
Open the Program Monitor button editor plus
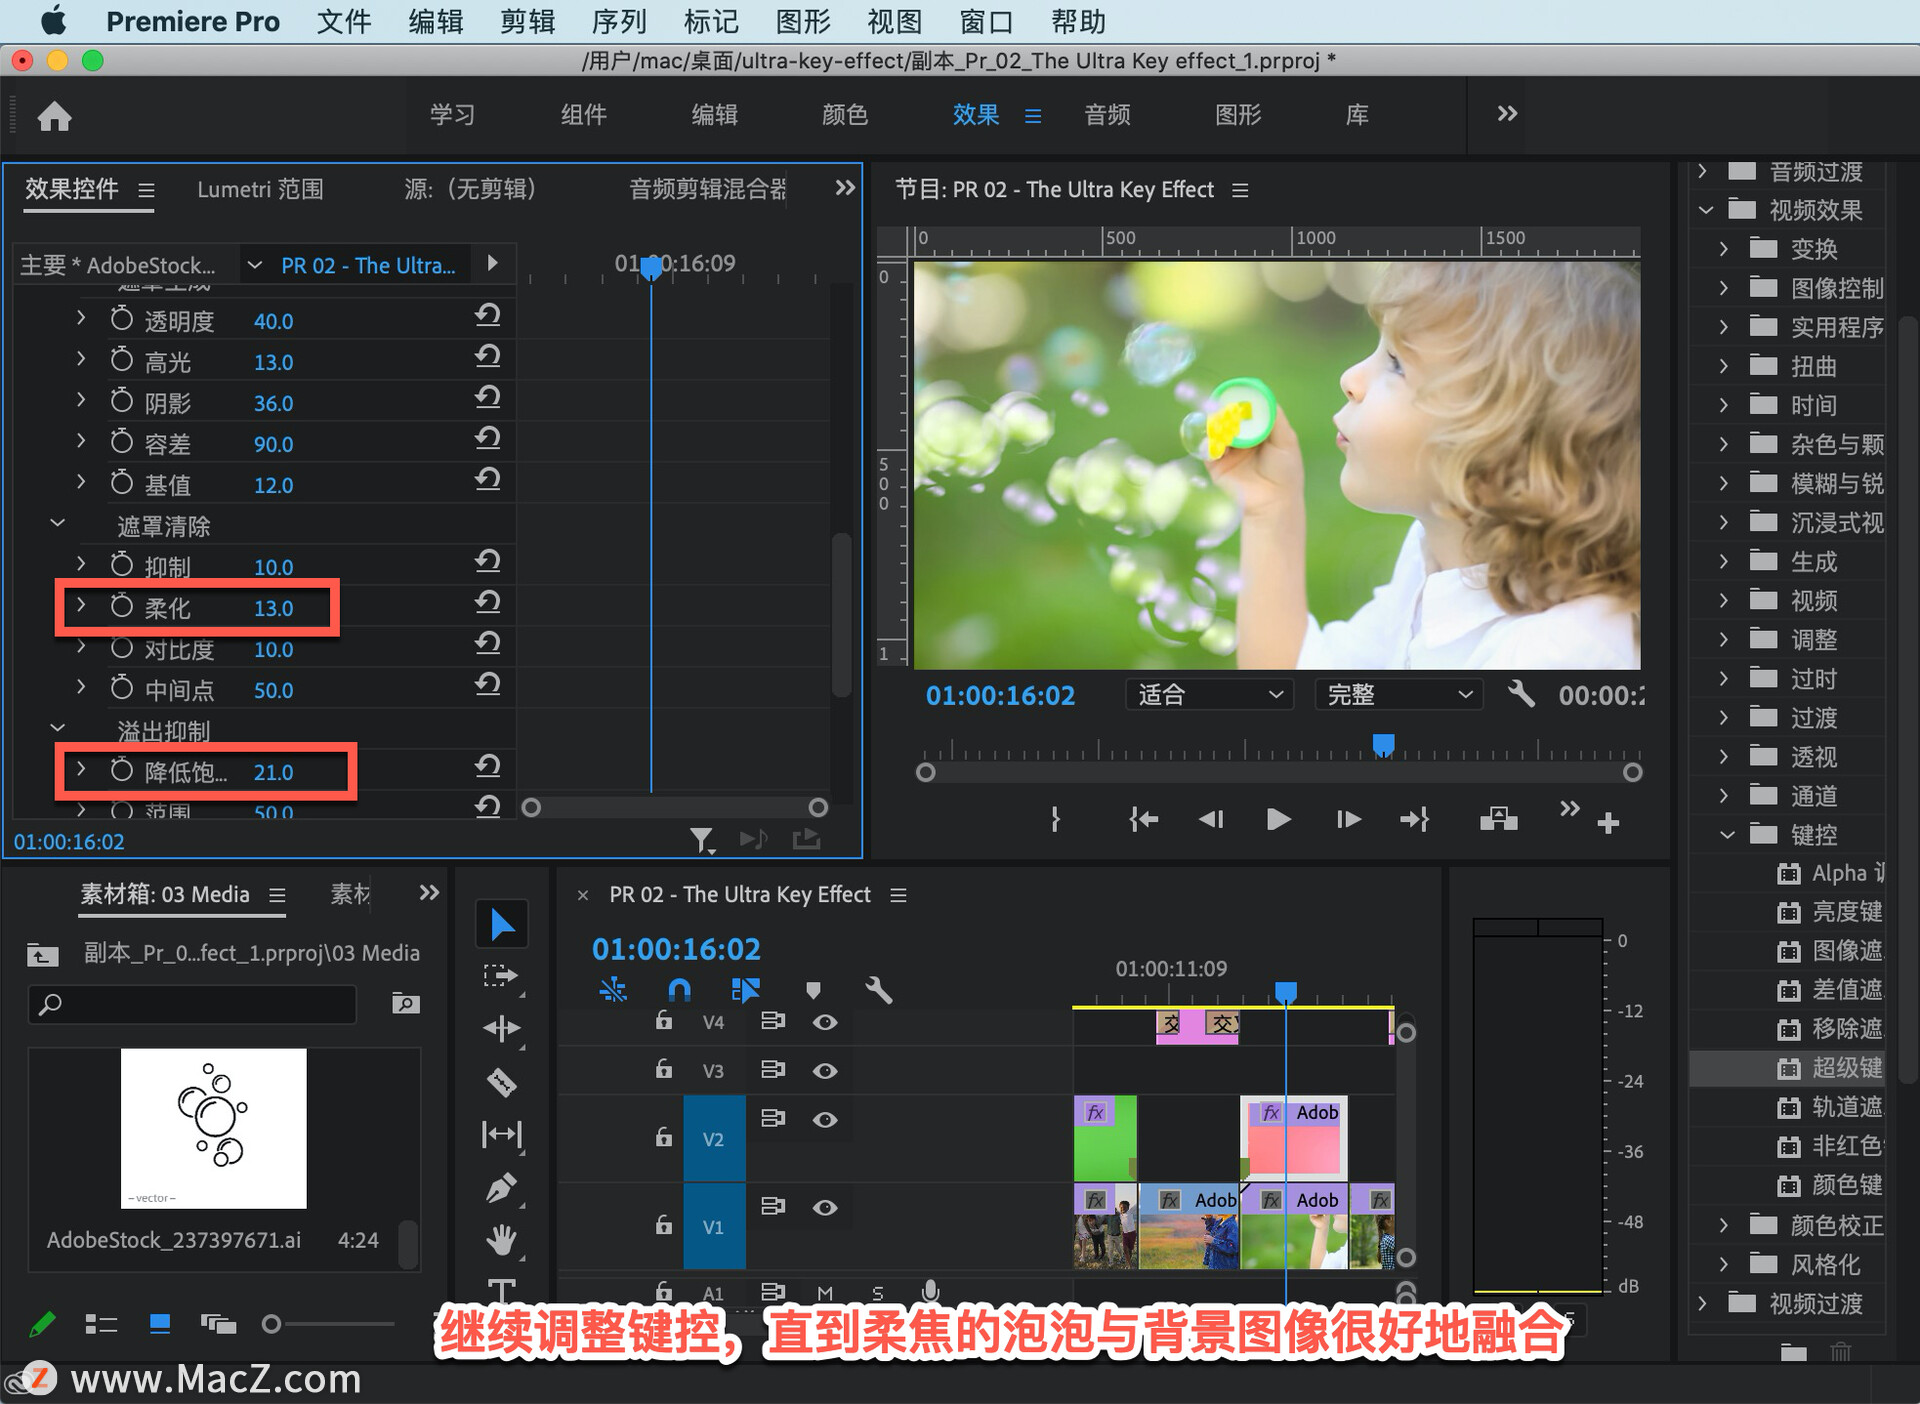coord(1608,823)
